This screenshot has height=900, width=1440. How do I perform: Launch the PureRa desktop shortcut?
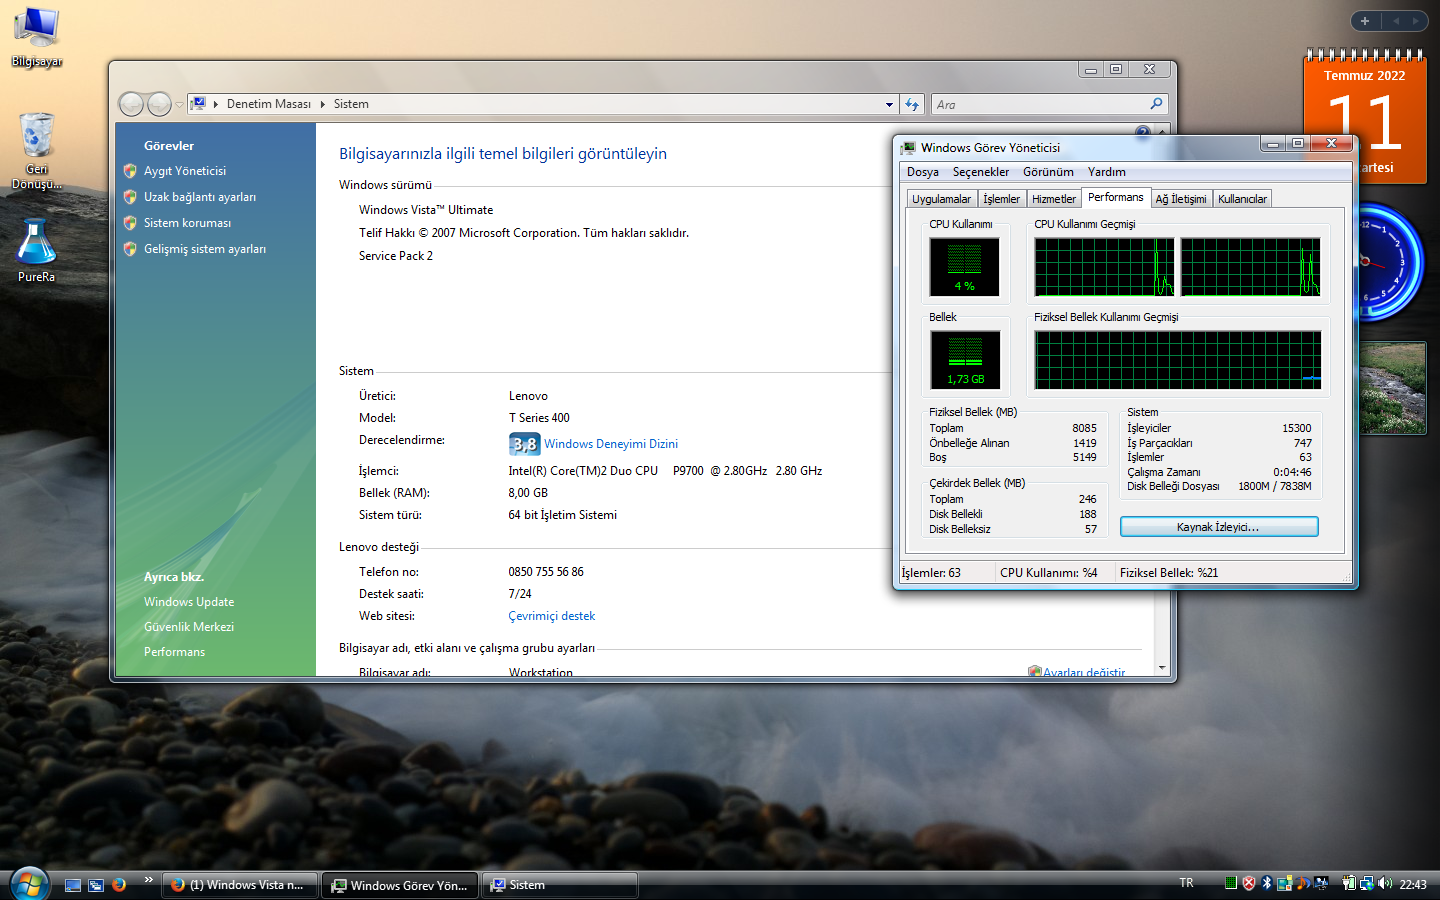[x=37, y=251]
